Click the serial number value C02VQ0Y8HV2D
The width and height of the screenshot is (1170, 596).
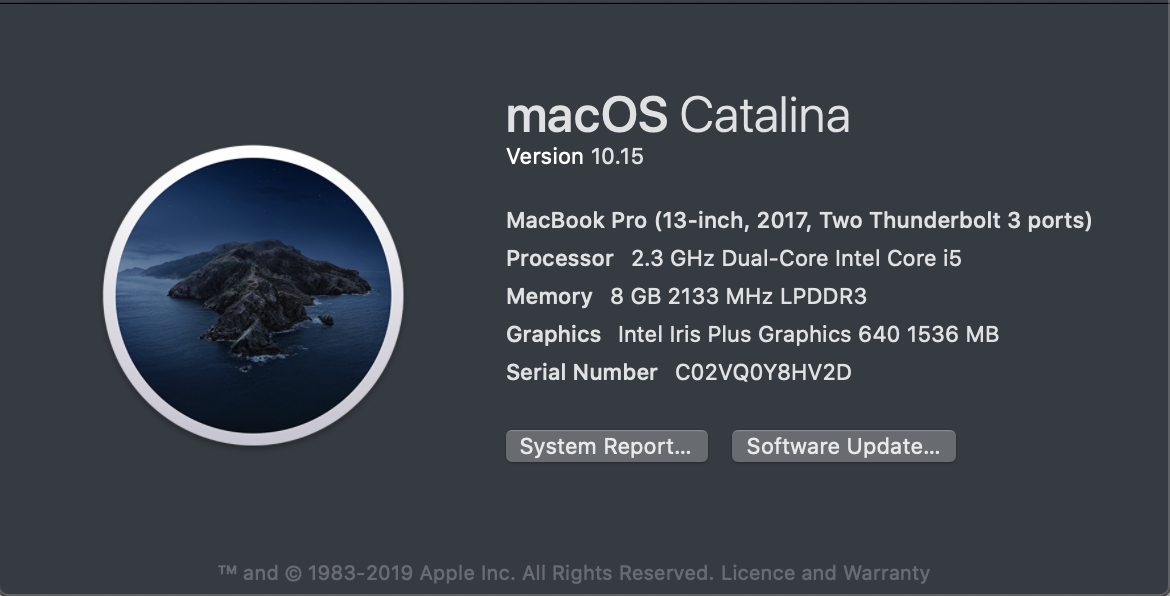763,373
